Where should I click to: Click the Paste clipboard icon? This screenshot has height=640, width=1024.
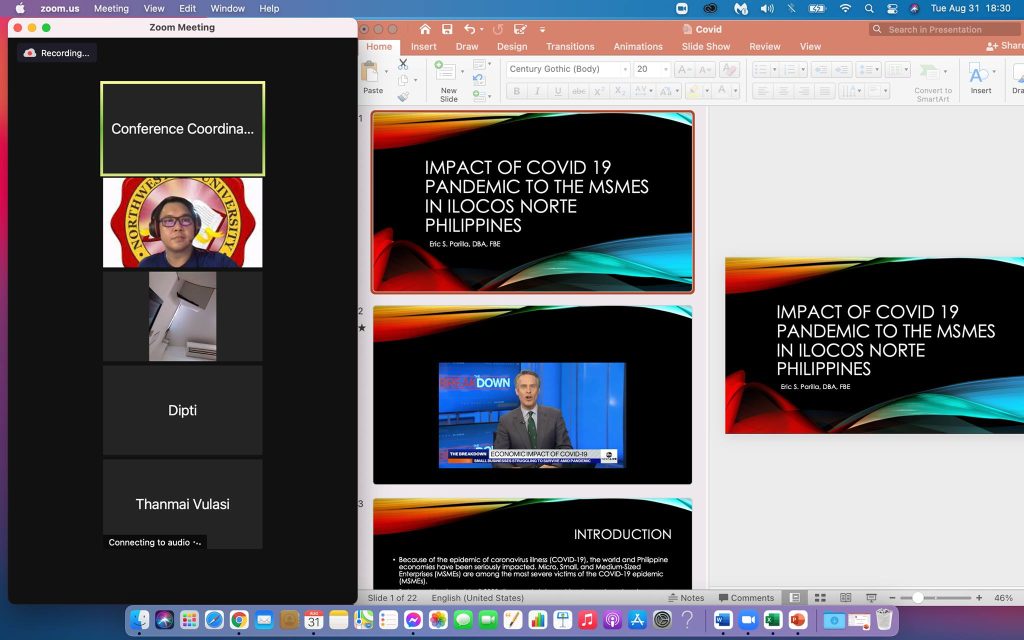click(x=371, y=72)
